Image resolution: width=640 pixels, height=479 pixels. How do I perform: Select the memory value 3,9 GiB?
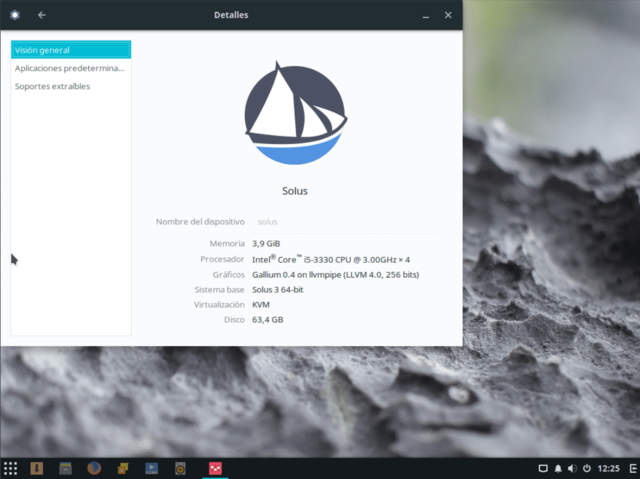click(266, 244)
